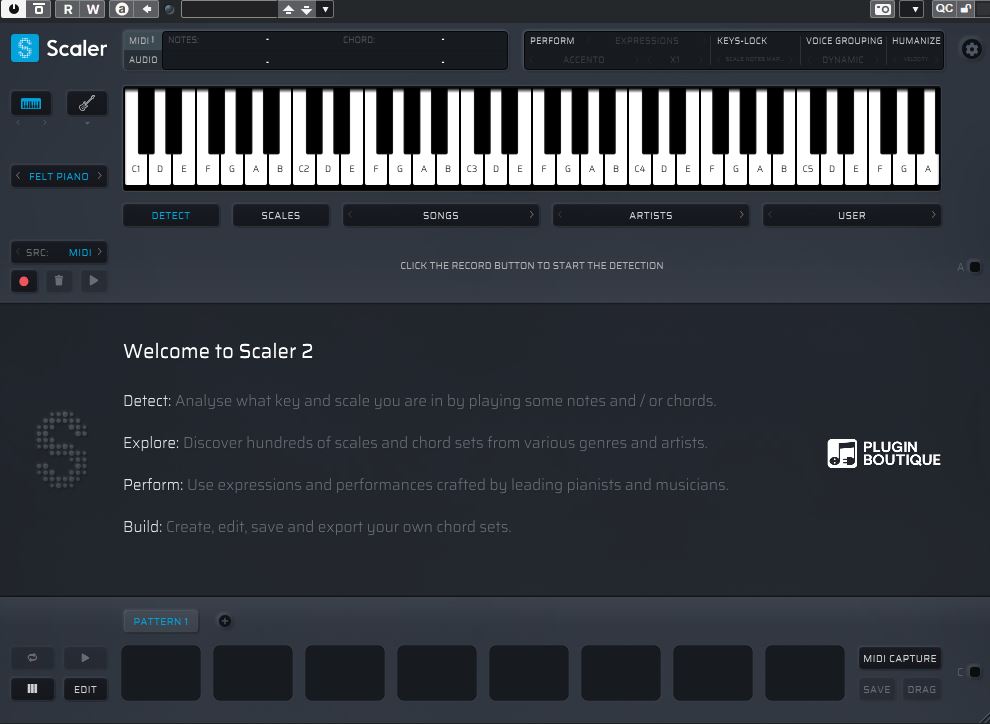
Task: Click the Scaler logo icon
Action: pyautogui.click(x=25, y=48)
